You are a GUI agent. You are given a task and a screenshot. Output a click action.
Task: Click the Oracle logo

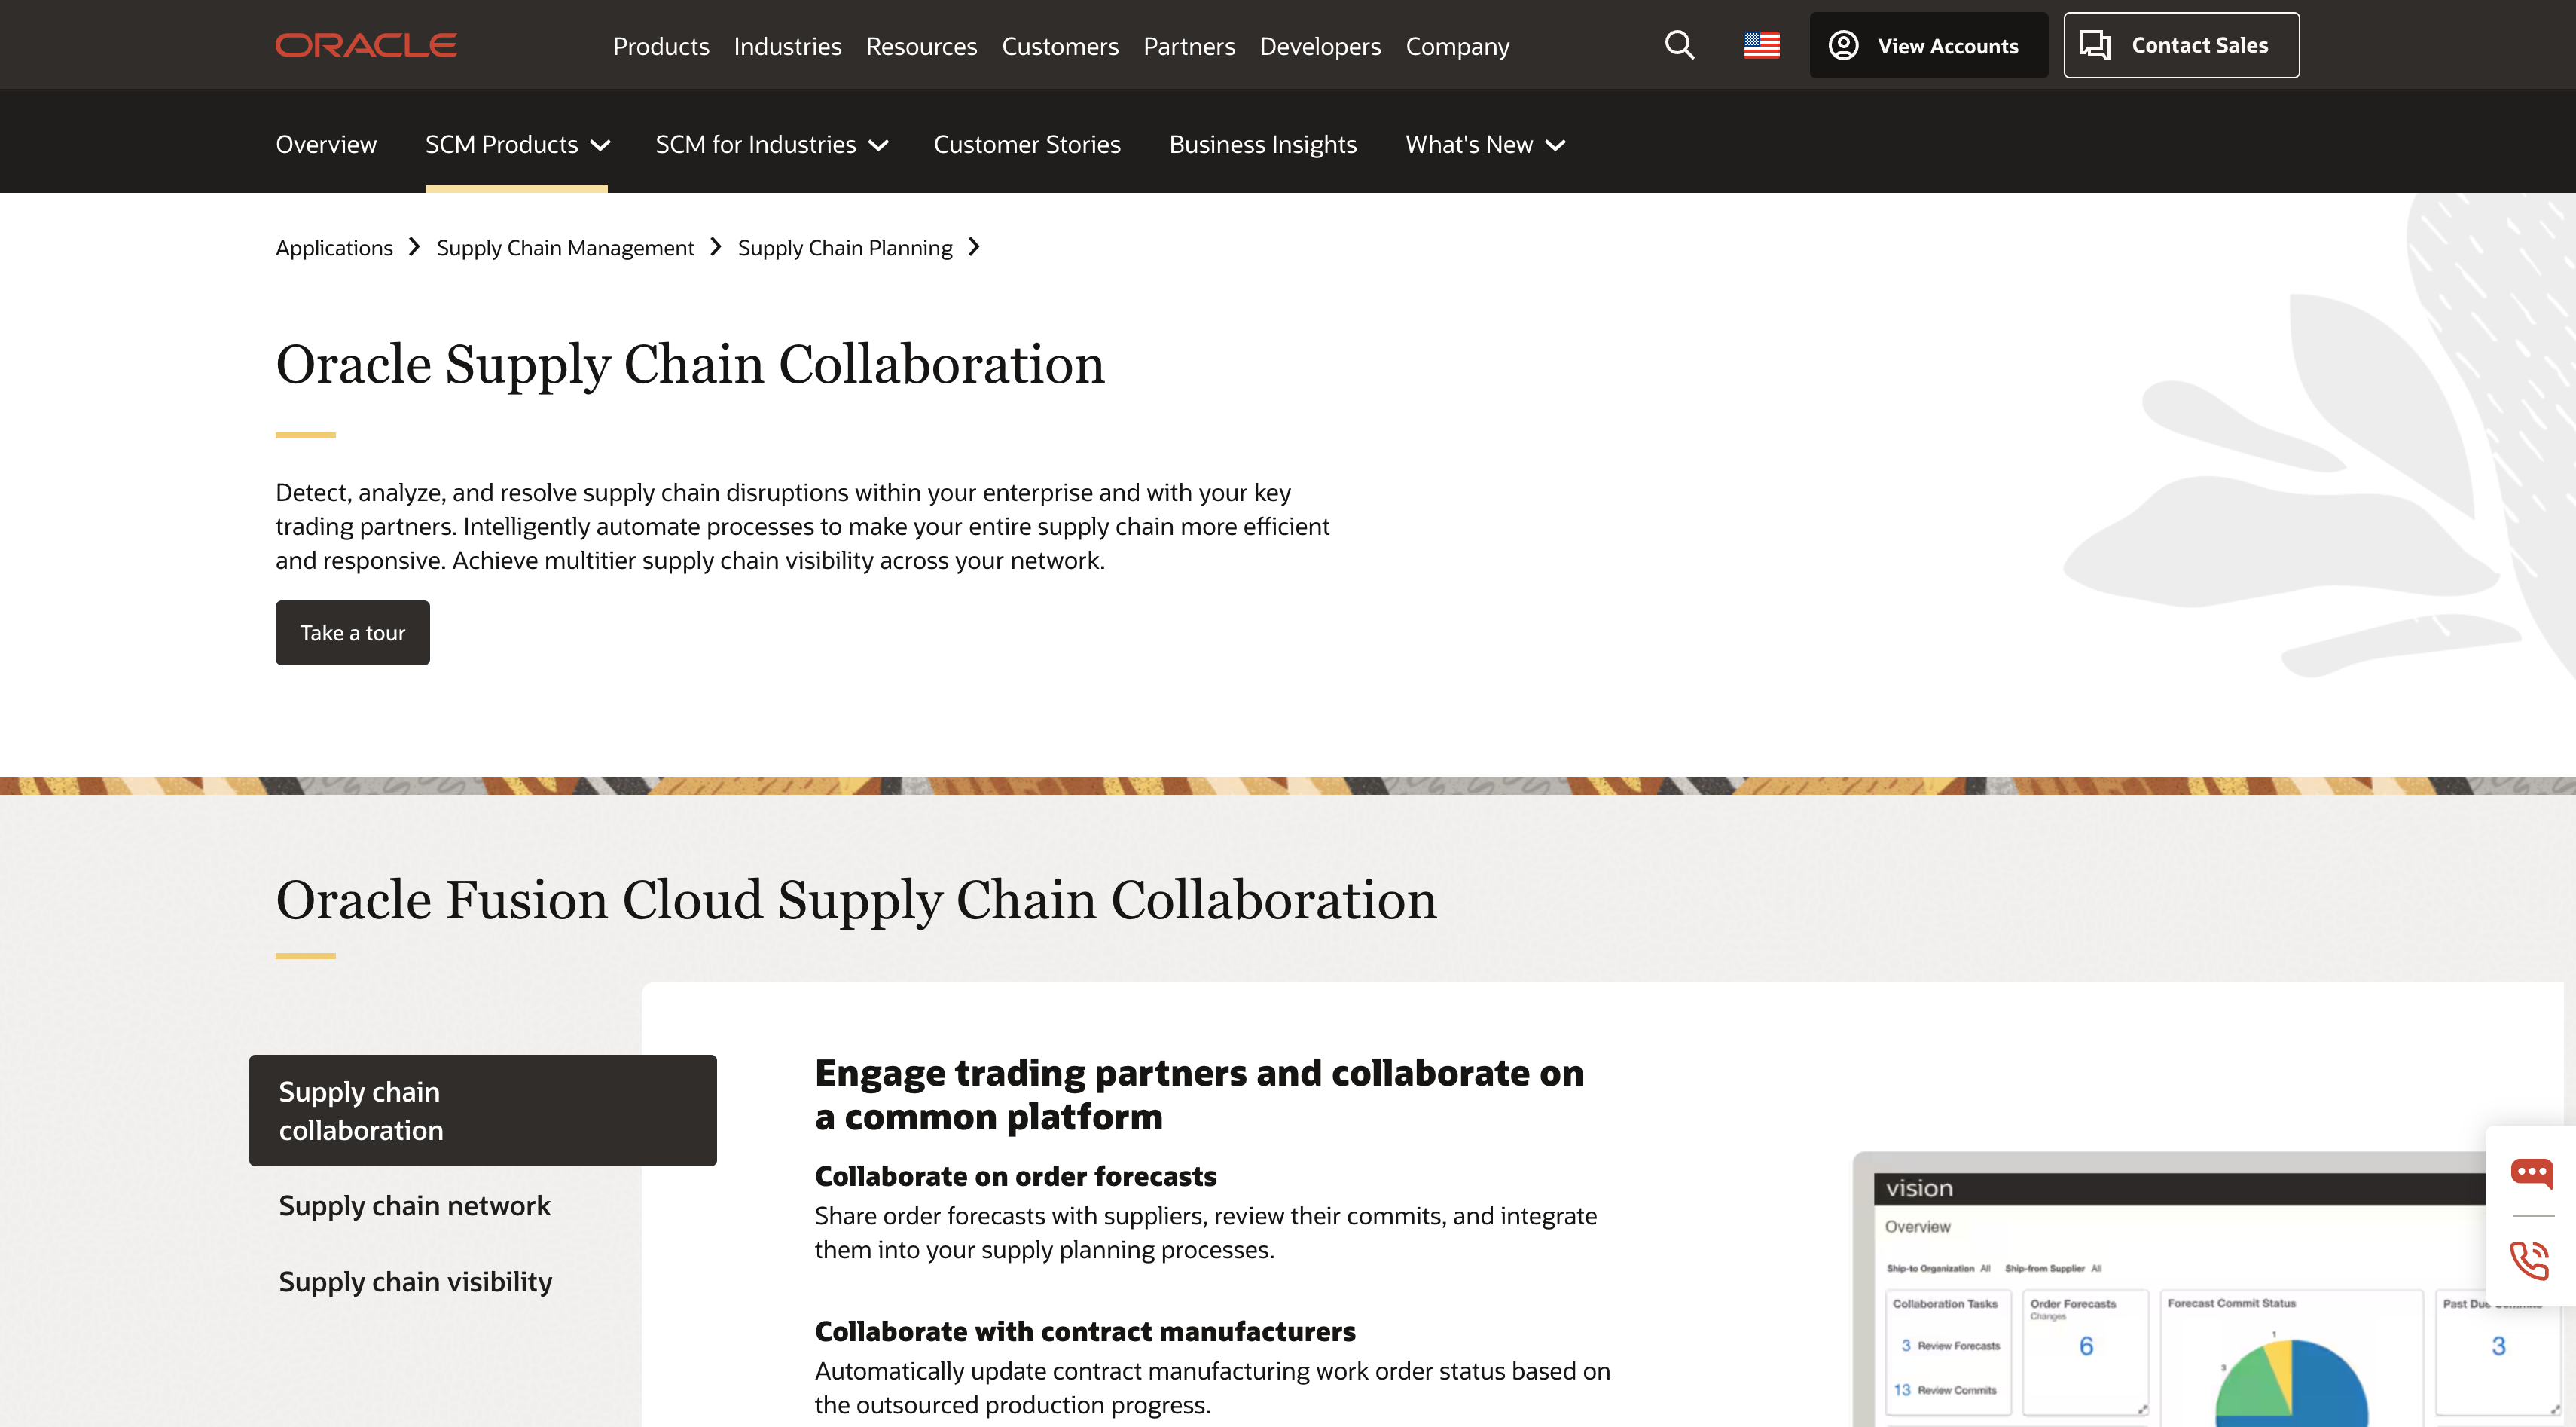pyautogui.click(x=366, y=45)
